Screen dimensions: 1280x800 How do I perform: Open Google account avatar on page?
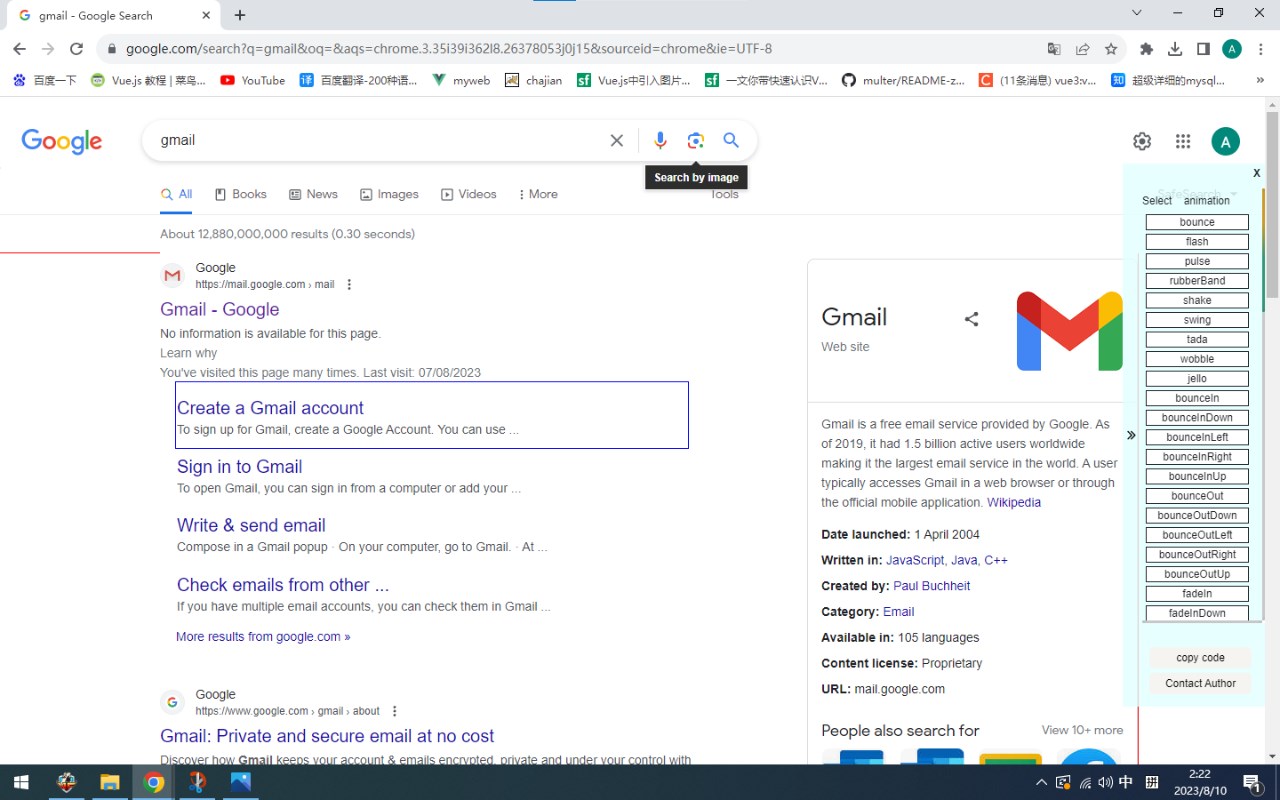(x=1225, y=142)
